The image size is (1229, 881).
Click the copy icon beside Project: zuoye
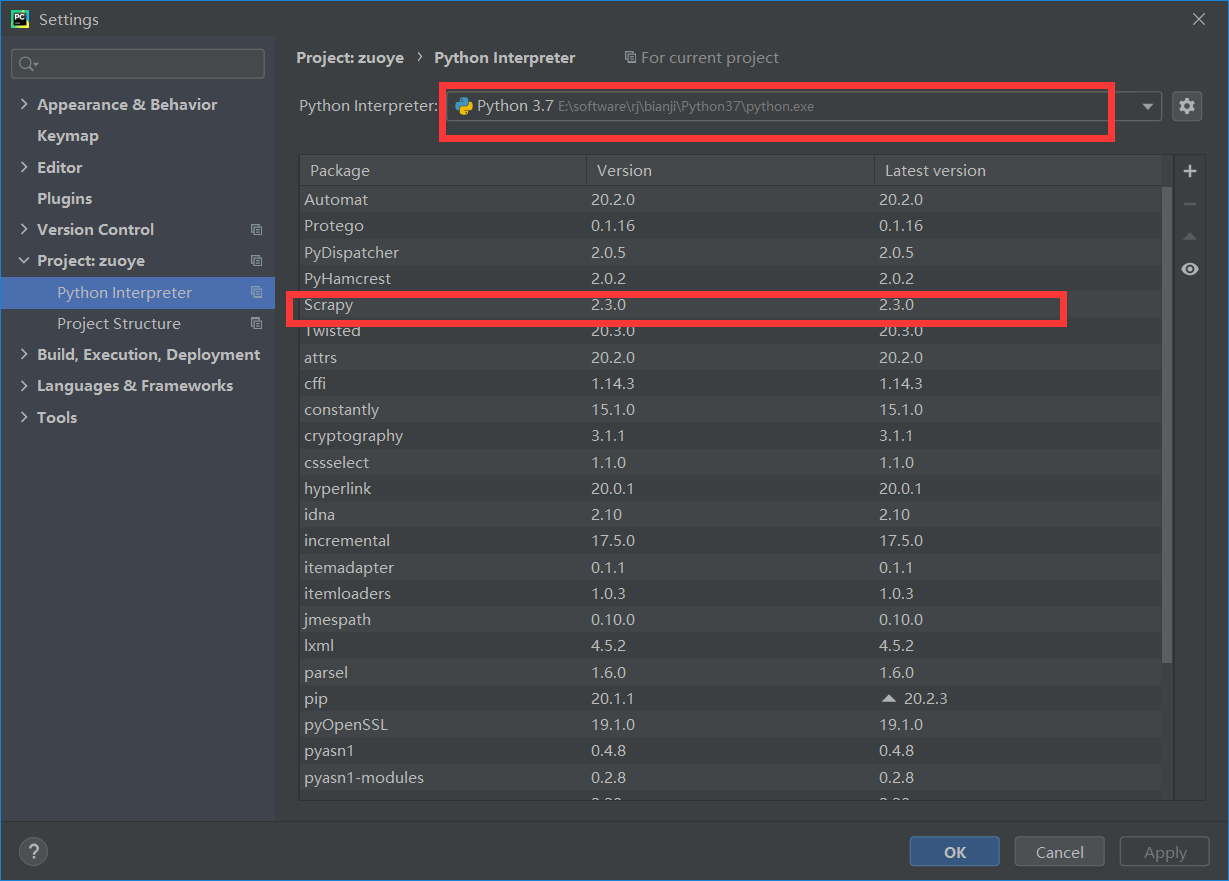(256, 261)
